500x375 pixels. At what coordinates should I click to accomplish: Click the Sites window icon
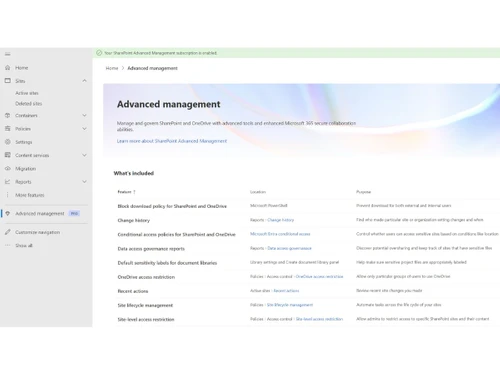coord(8,81)
